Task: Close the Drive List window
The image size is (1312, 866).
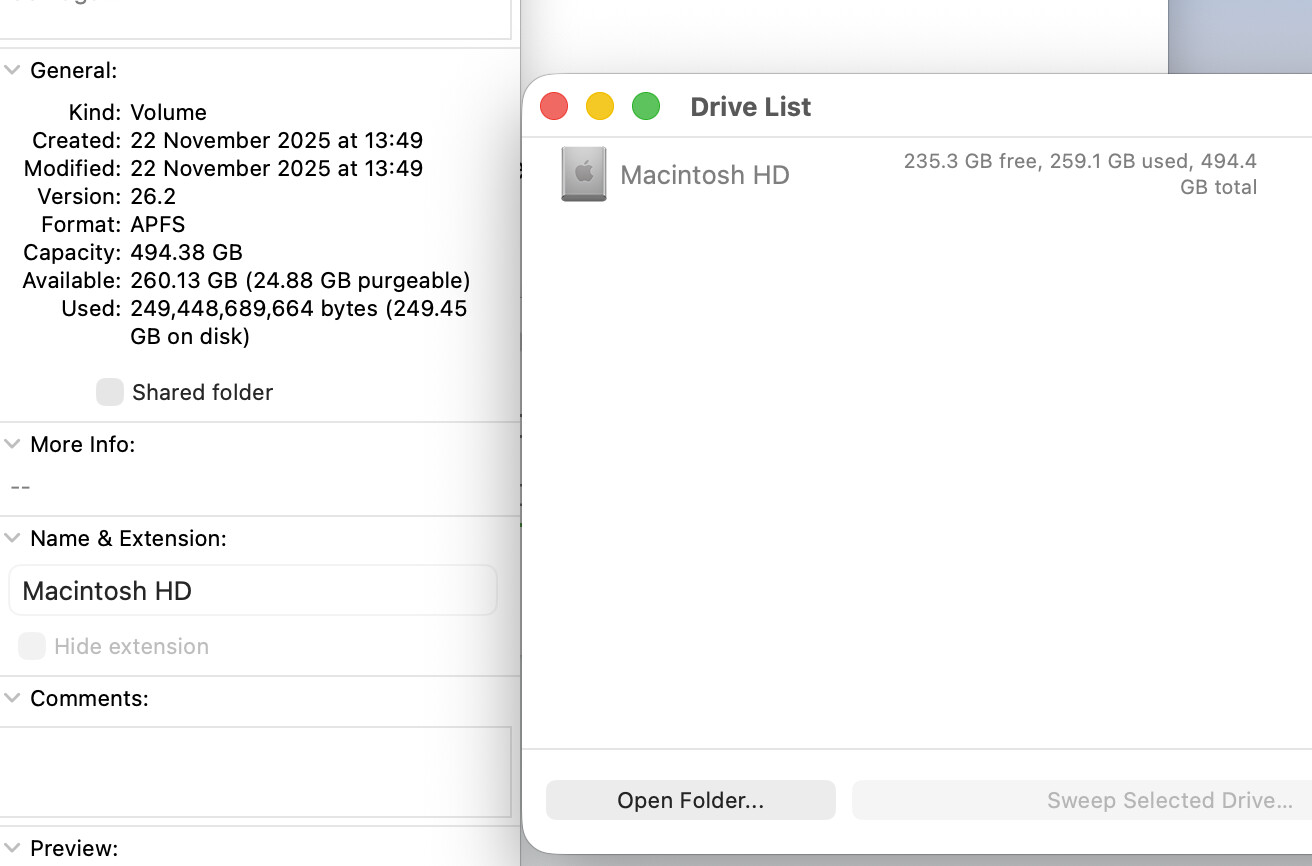Action: click(x=554, y=106)
